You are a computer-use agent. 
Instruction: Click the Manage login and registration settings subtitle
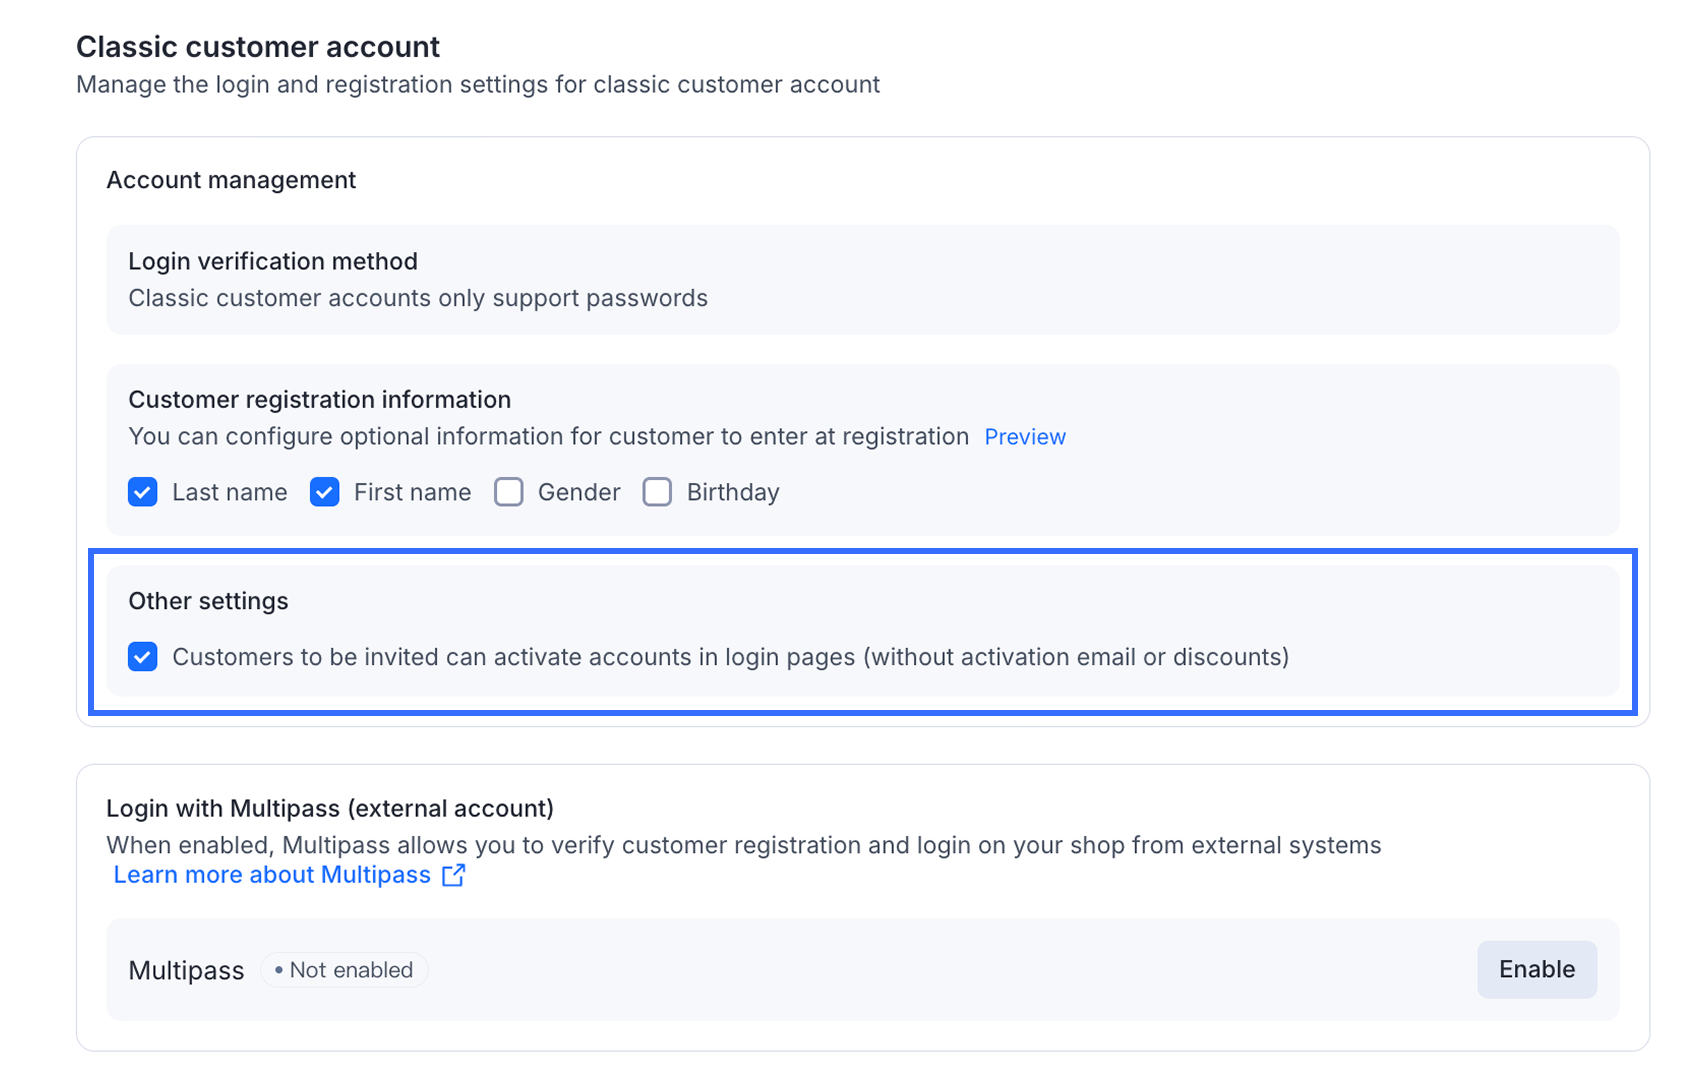(x=478, y=84)
